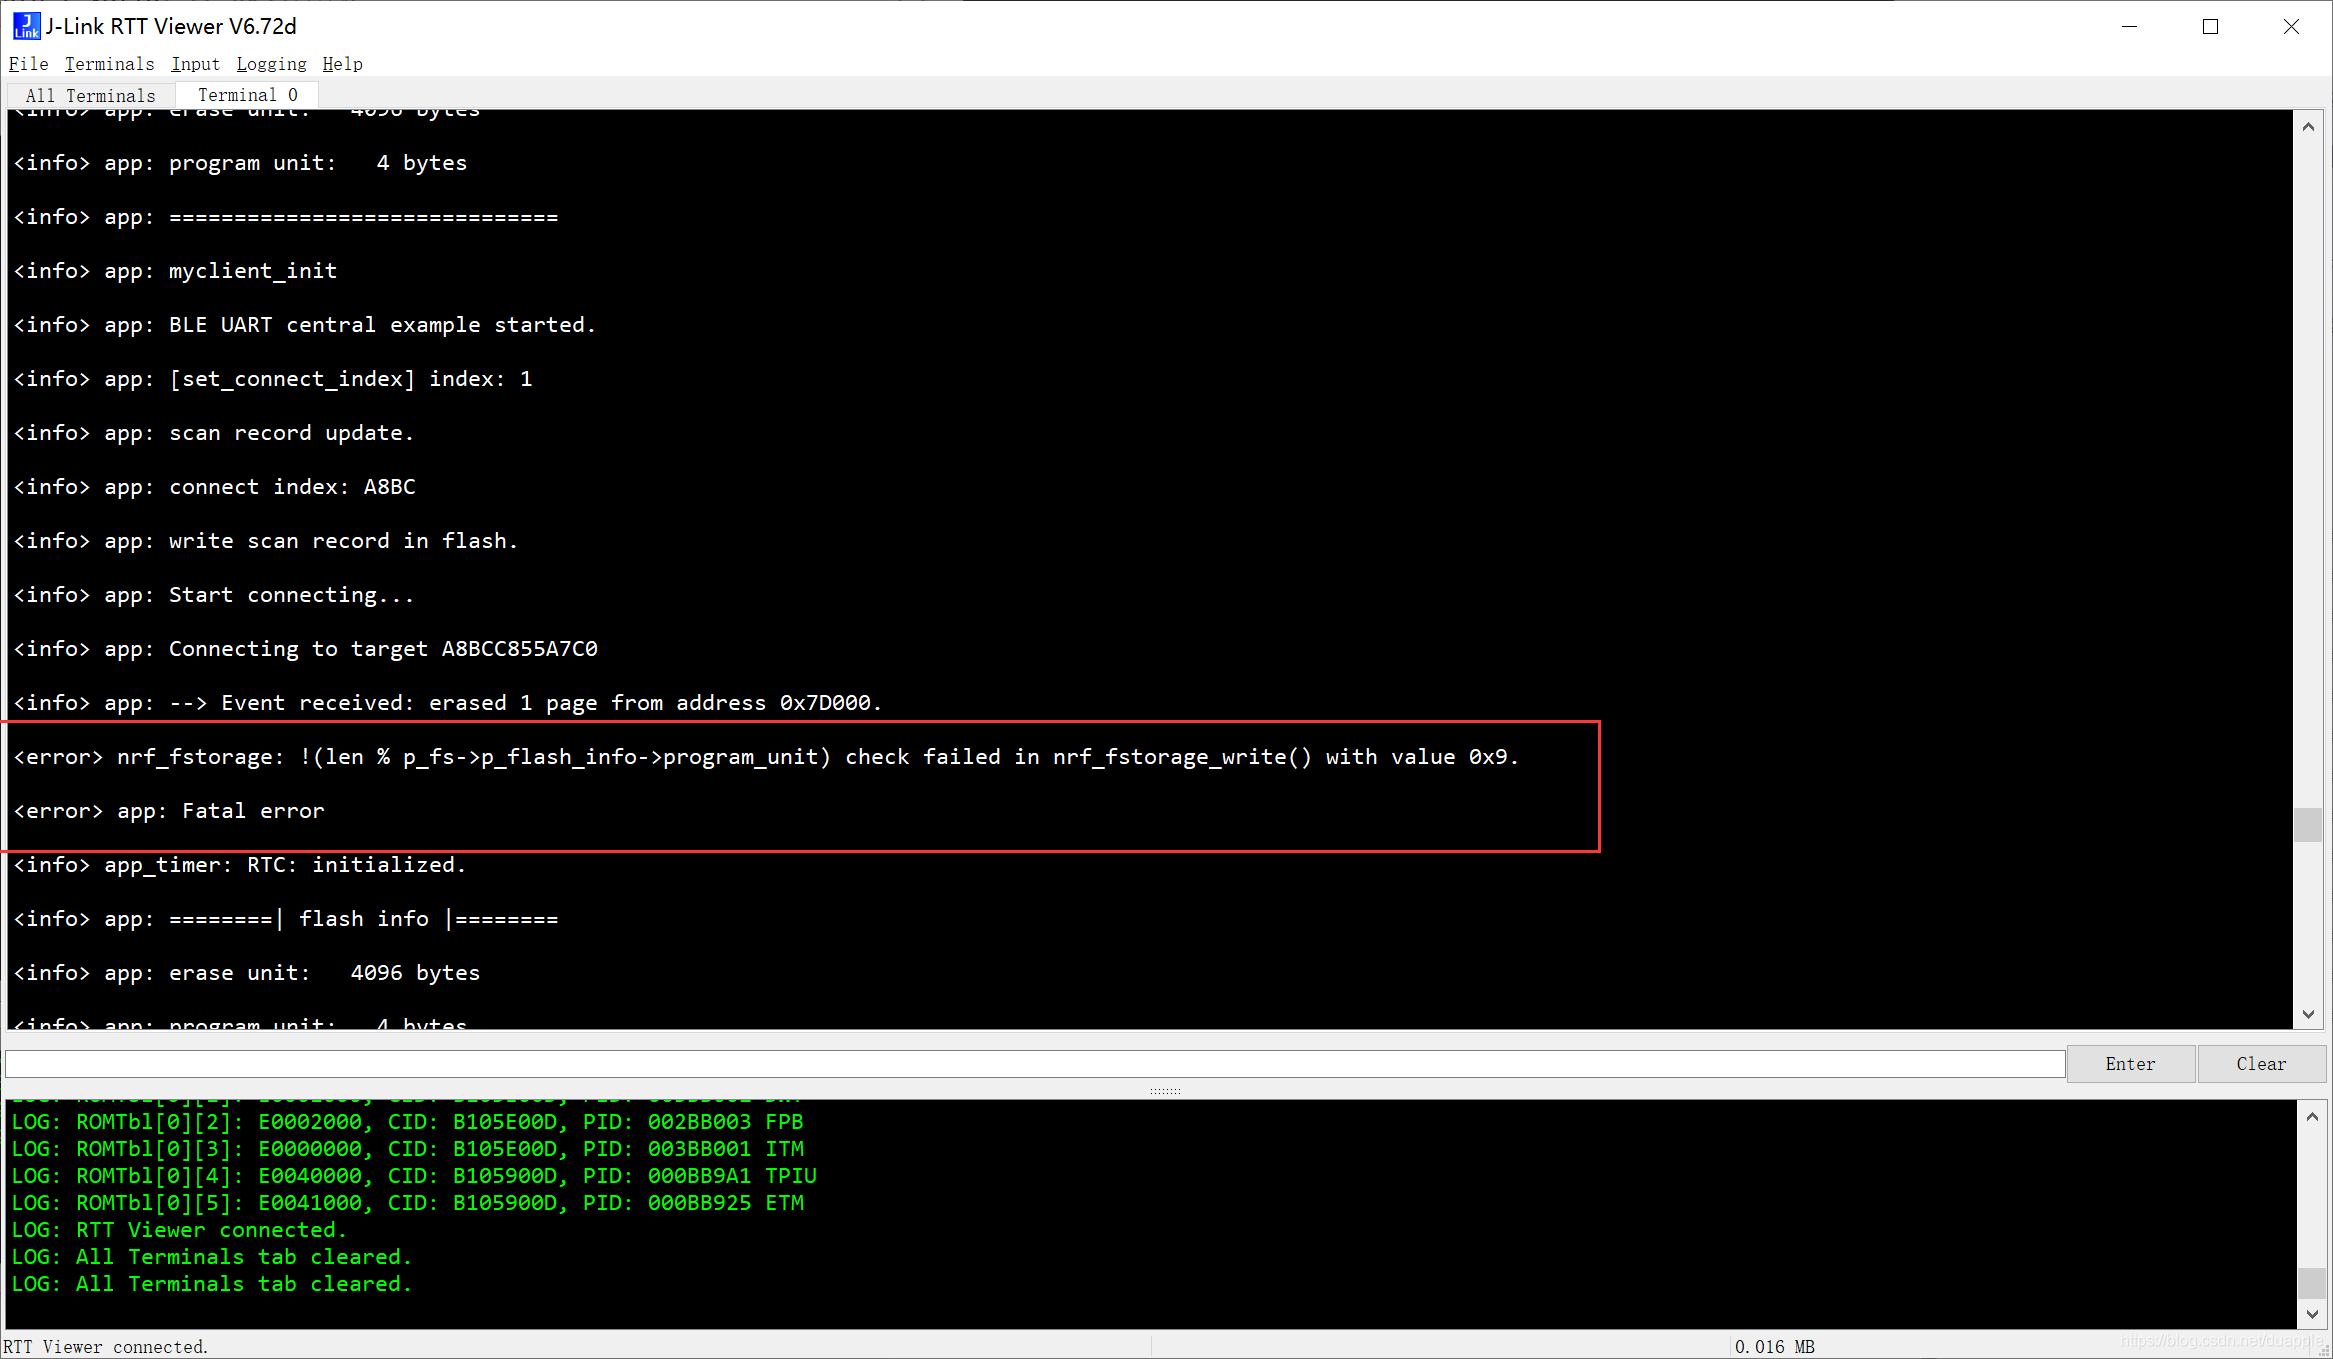
Task: Maximize the RTT Viewer window
Action: pyautogui.click(x=2210, y=27)
